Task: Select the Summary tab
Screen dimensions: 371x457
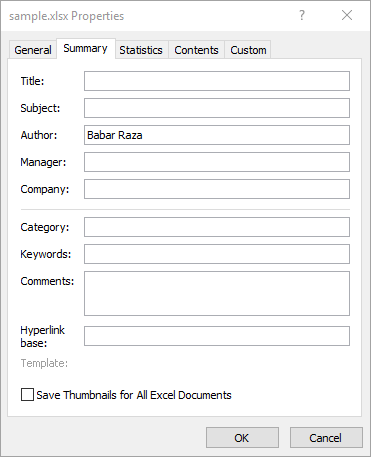Action: 86,49
